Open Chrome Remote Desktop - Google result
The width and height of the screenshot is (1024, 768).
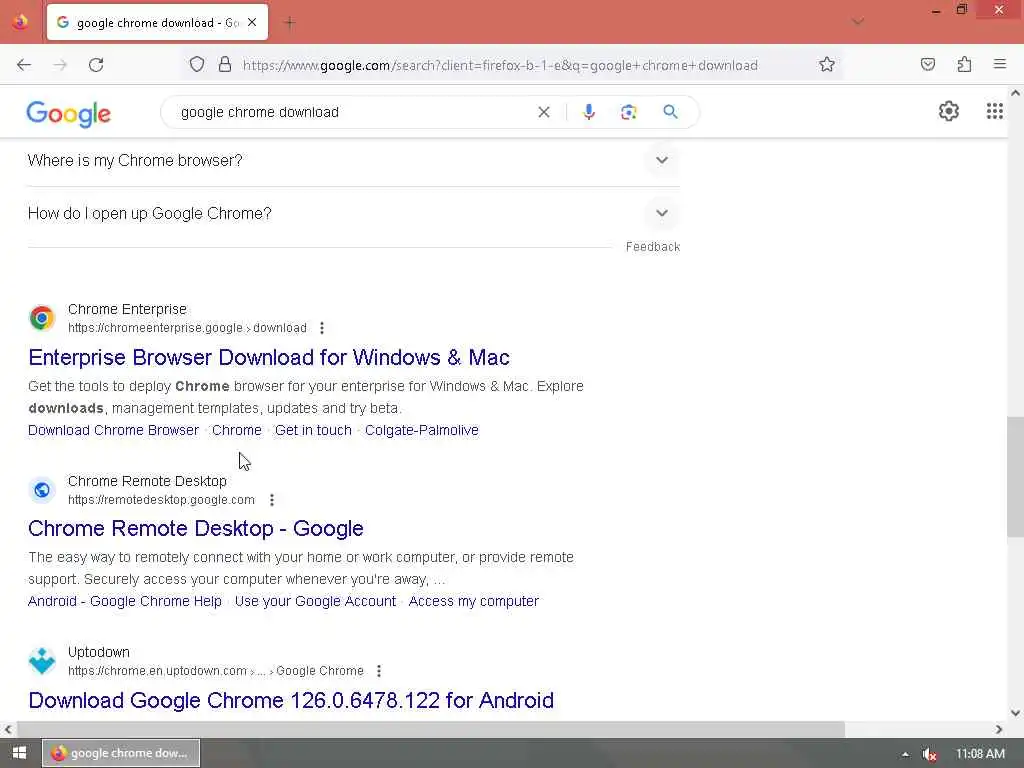coord(195,528)
